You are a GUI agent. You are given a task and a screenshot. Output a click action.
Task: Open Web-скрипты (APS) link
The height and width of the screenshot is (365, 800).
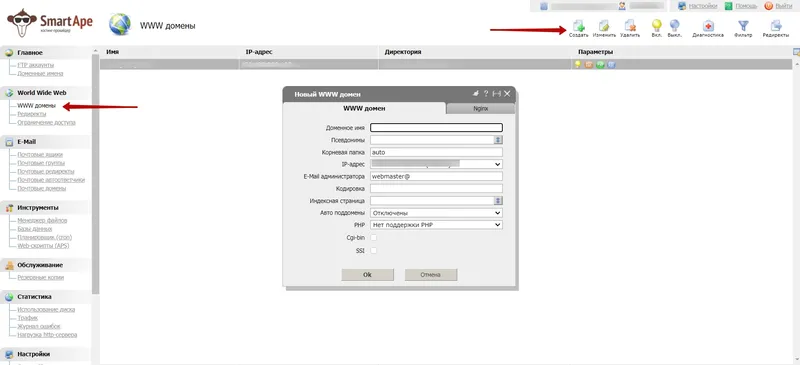[43, 246]
